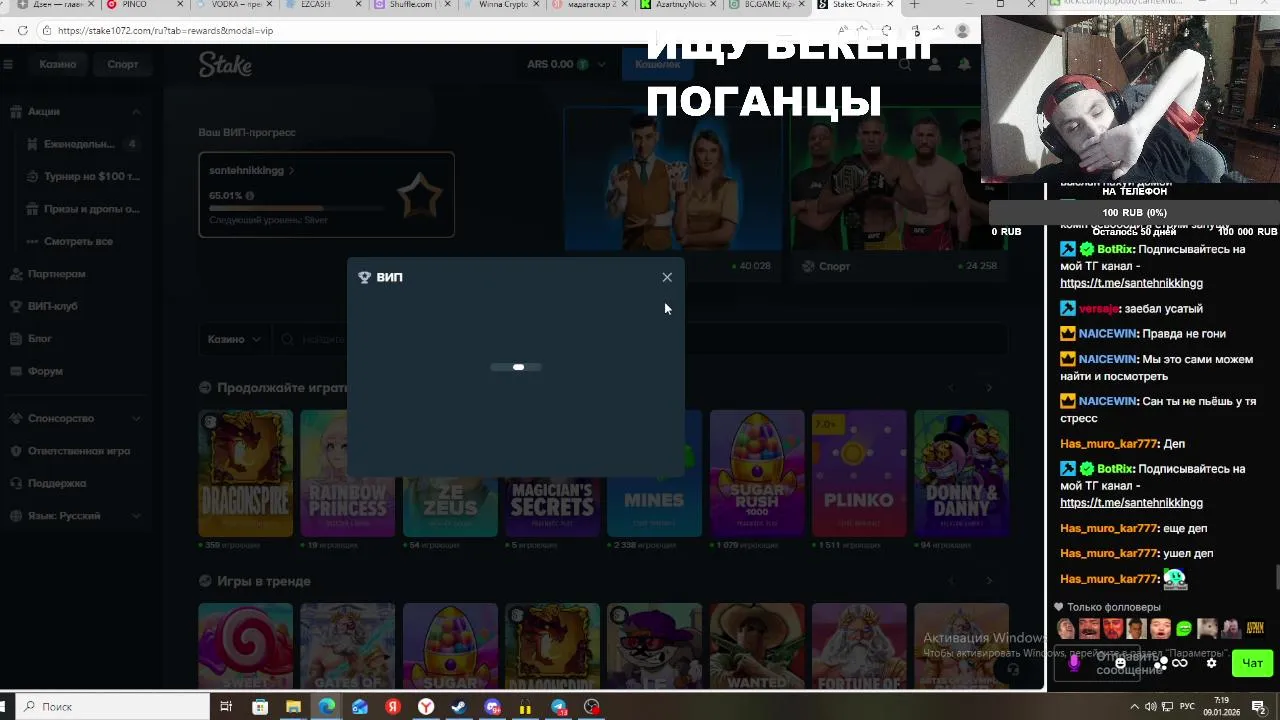
Task: Switch to the Спорт section
Action: tap(123, 64)
